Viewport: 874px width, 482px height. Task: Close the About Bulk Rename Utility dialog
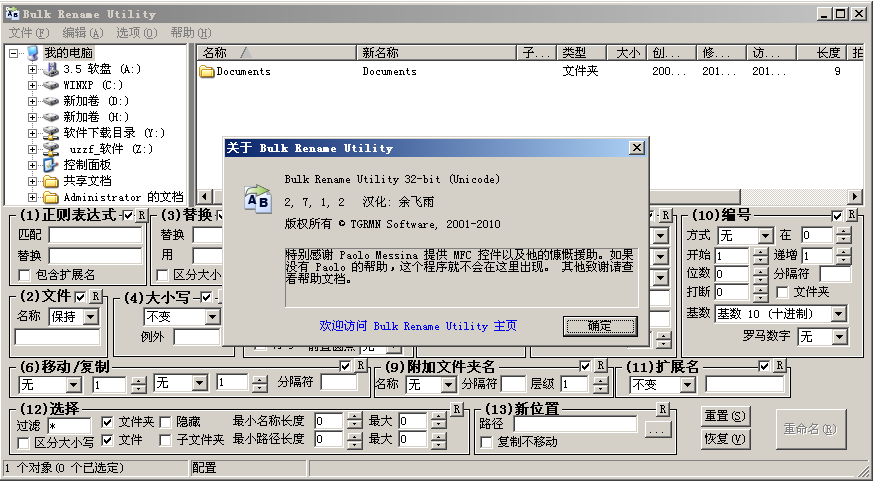click(x=637, y=148)
